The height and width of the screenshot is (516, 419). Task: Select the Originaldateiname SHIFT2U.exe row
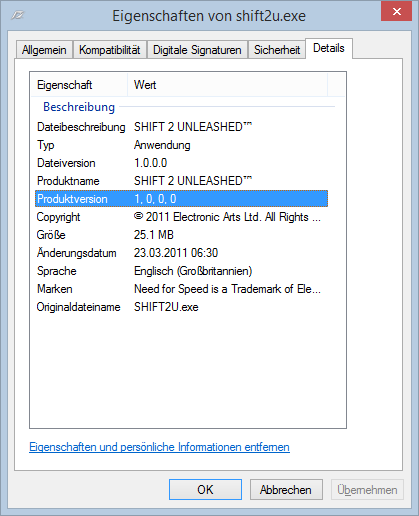(181, 307)
